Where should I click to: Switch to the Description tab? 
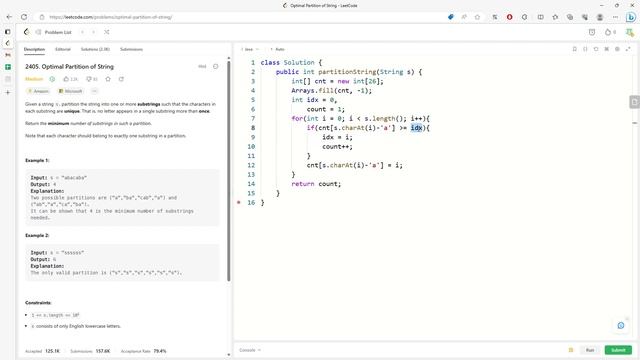[34, 49]
